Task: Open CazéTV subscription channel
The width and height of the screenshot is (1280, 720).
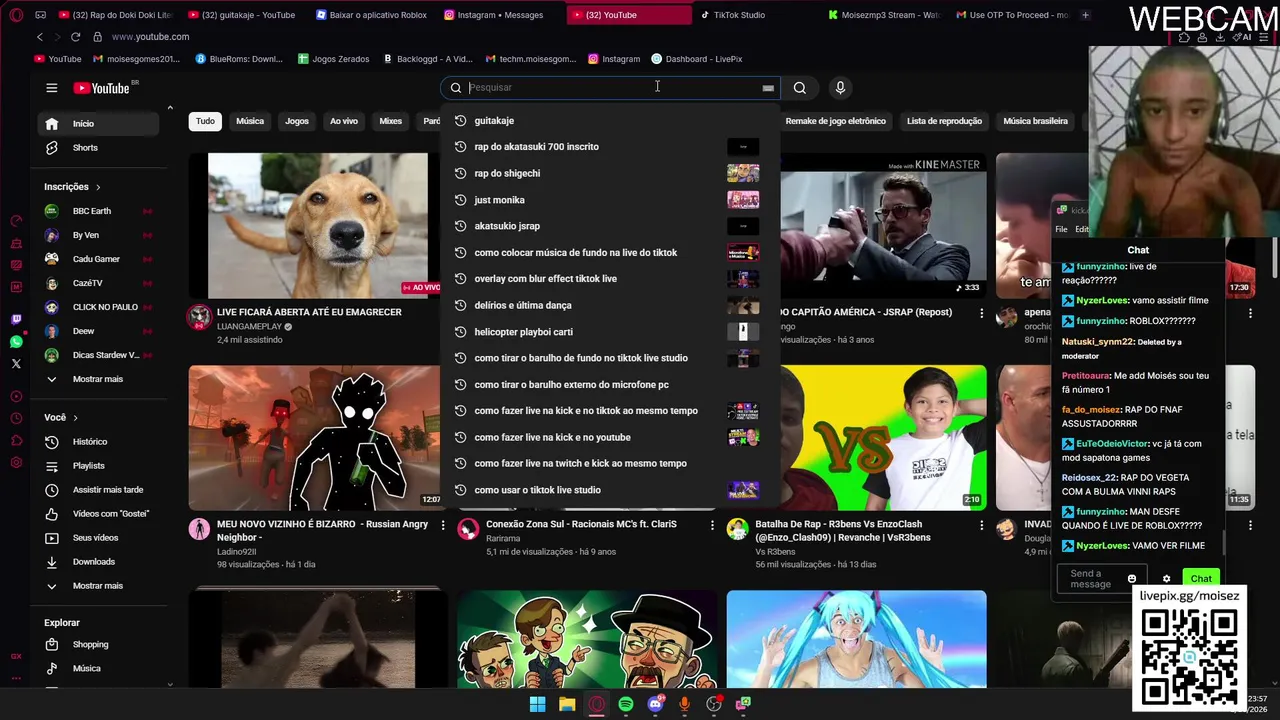Action: coord(97,283)
